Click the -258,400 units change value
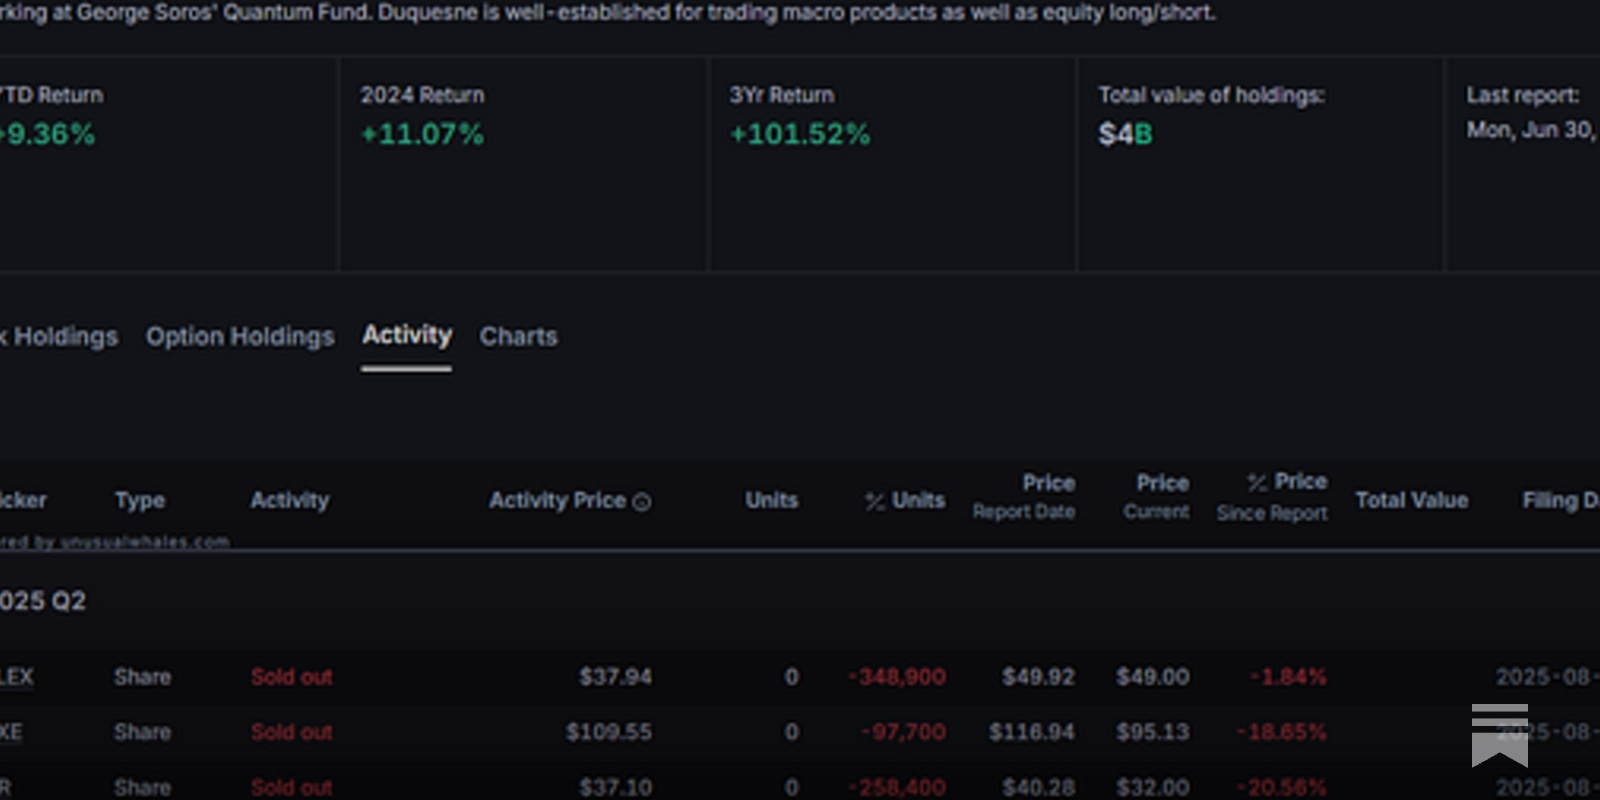This screenshot has width=1600, height=800. coord(897,787)
